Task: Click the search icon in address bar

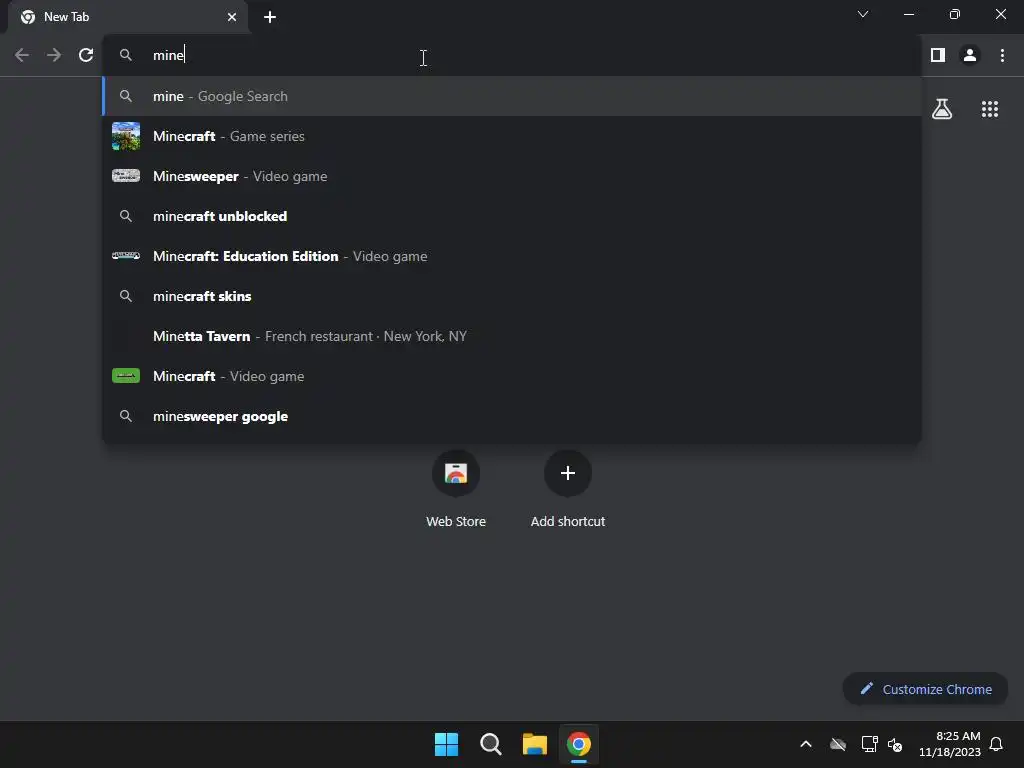Action: click(126, 55)
